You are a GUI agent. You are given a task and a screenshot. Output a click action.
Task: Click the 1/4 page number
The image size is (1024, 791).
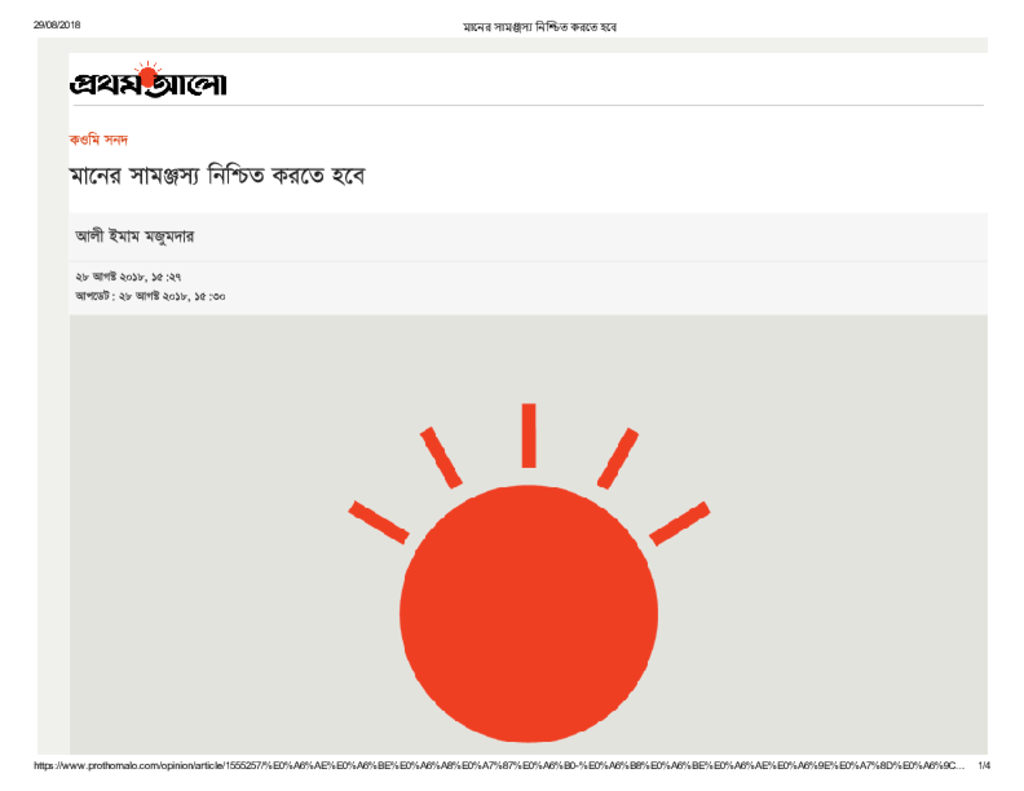click(x=984, y=766)
